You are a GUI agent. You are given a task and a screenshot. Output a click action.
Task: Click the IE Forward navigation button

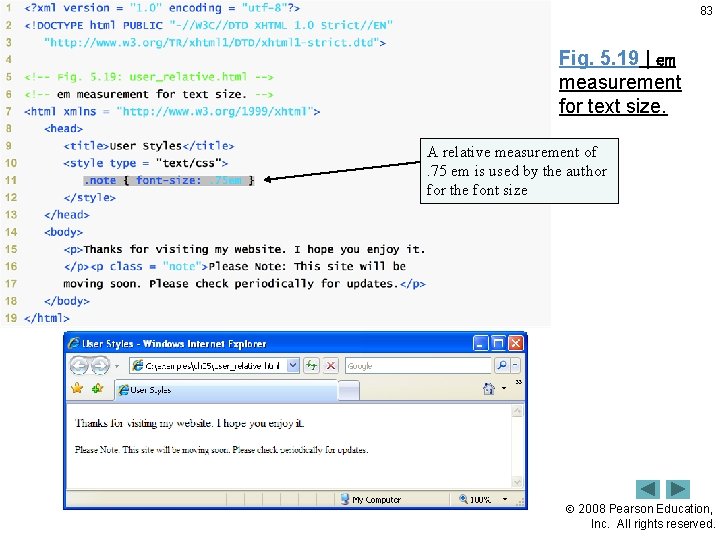100,366
